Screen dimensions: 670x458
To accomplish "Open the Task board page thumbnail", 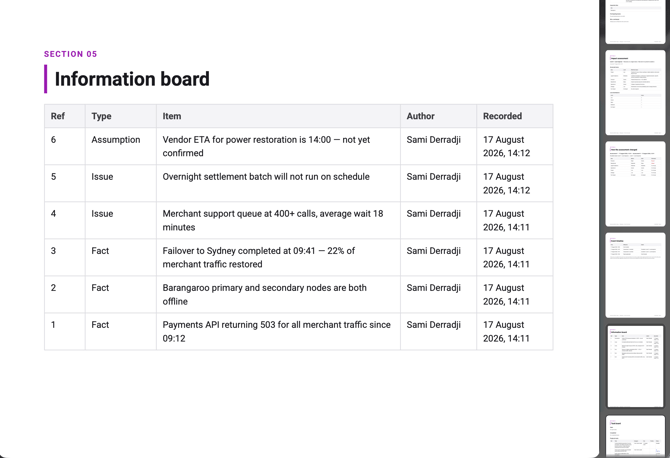I will point(635,437).
